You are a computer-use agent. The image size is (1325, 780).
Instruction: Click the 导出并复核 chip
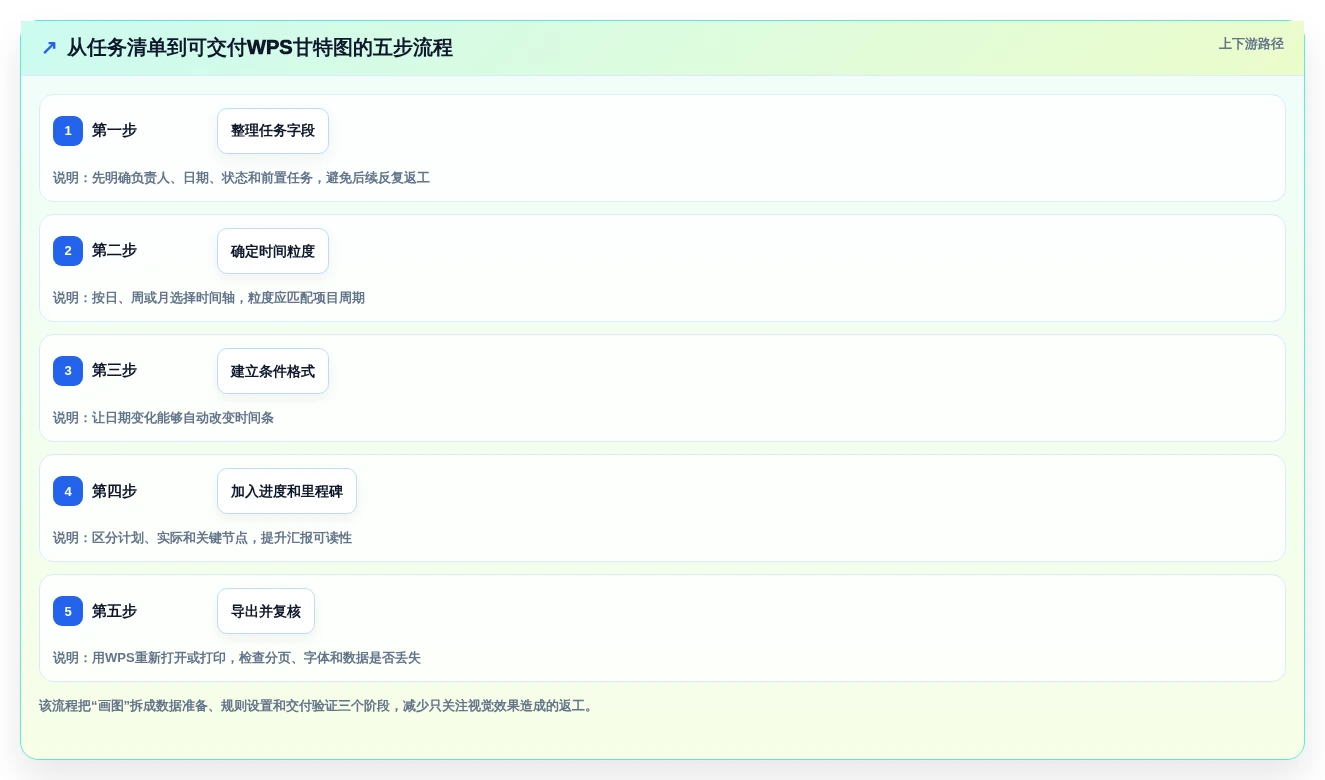tap(266, 611)
